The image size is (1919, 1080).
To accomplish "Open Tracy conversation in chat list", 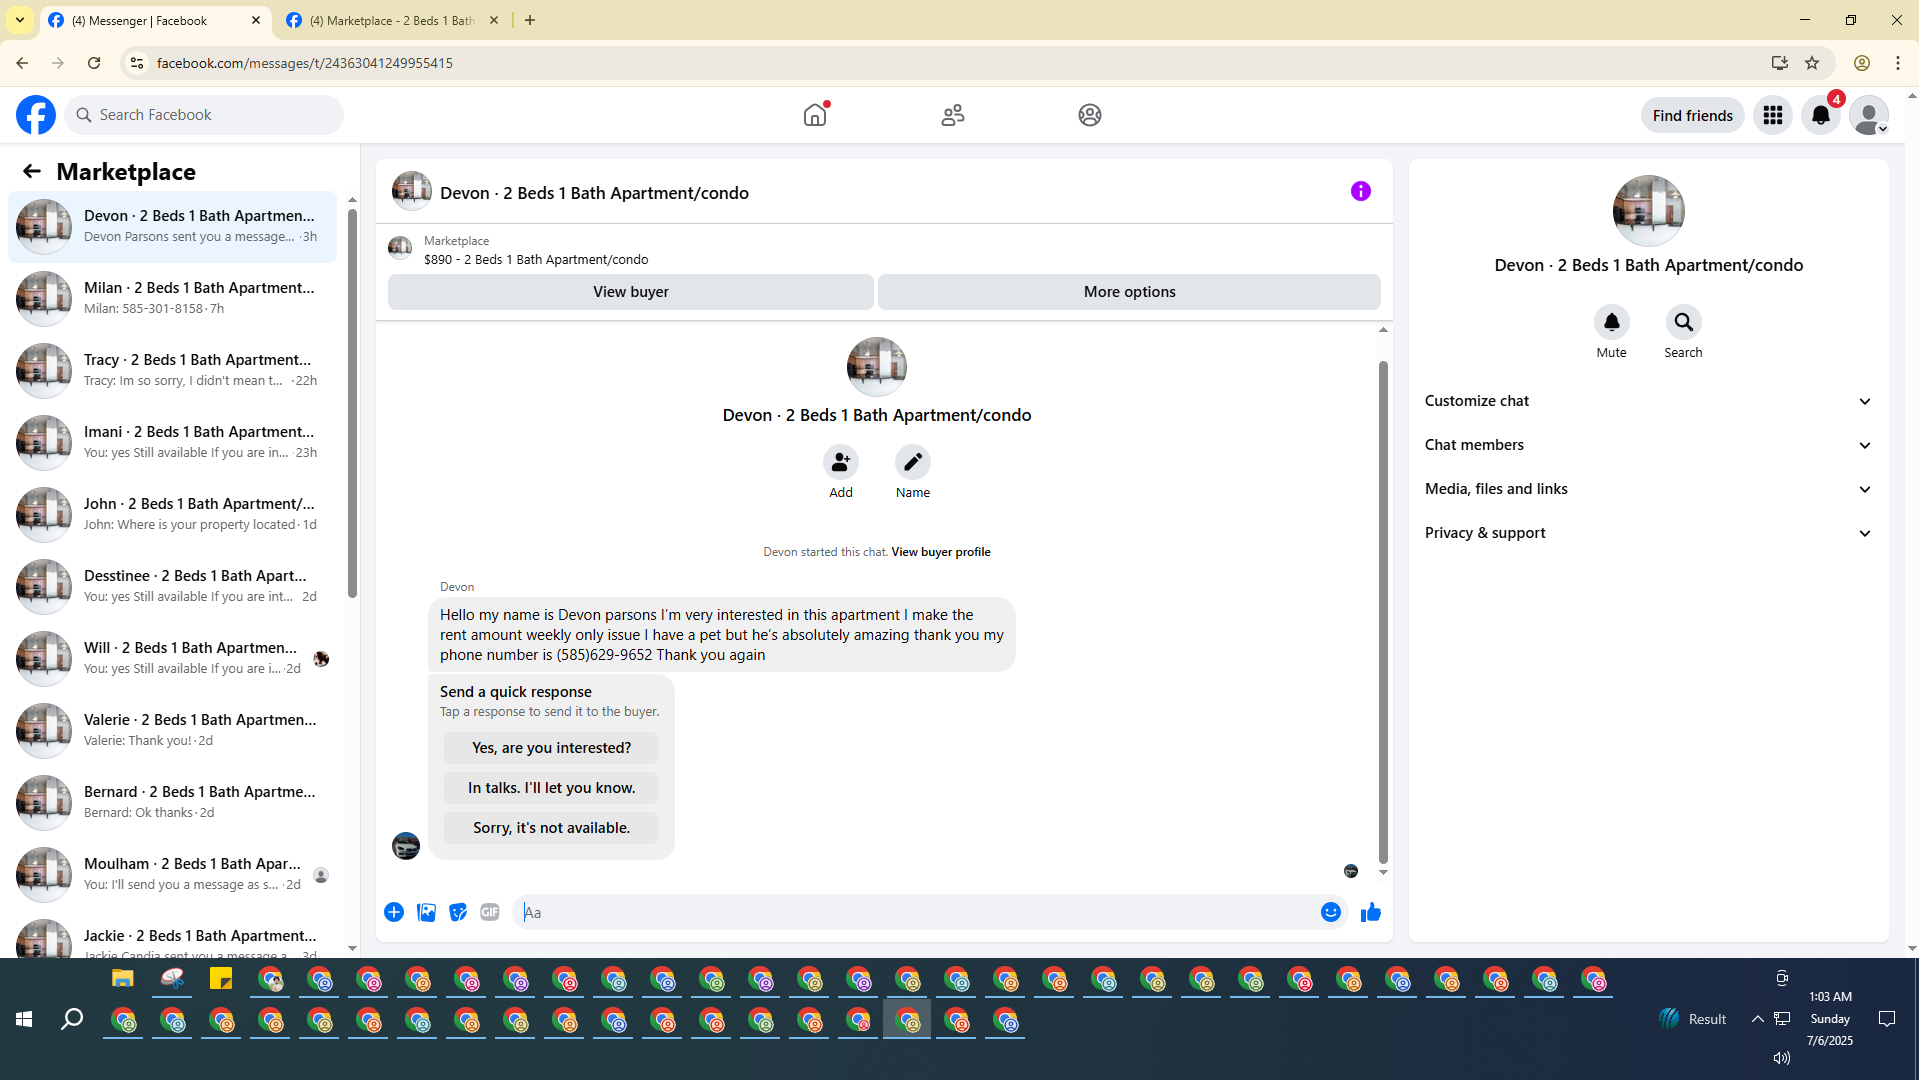I will click(x=172, y=370).
